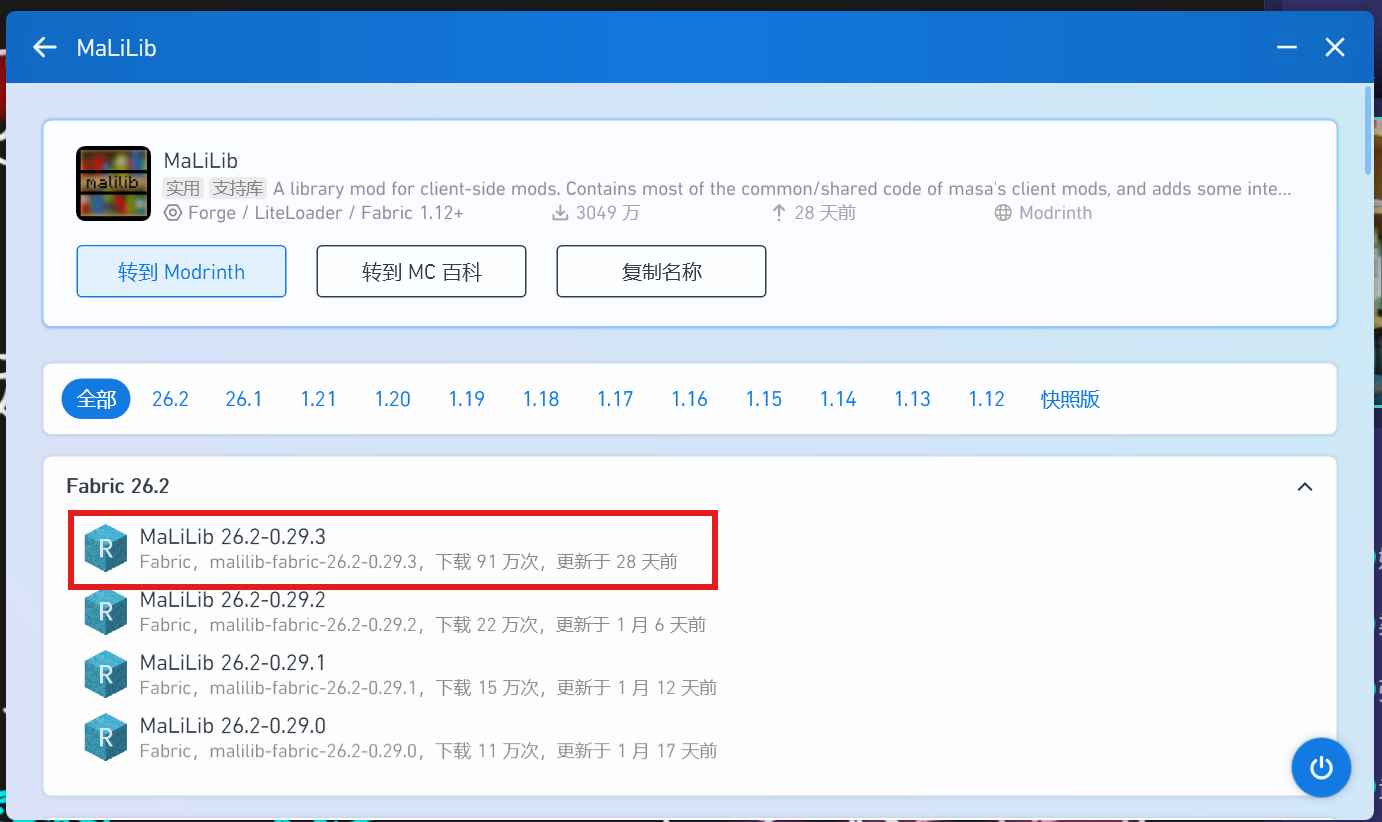
Task: Click the MaLiLib mod logo thumbnail
Action: click(x=113, y=184)
